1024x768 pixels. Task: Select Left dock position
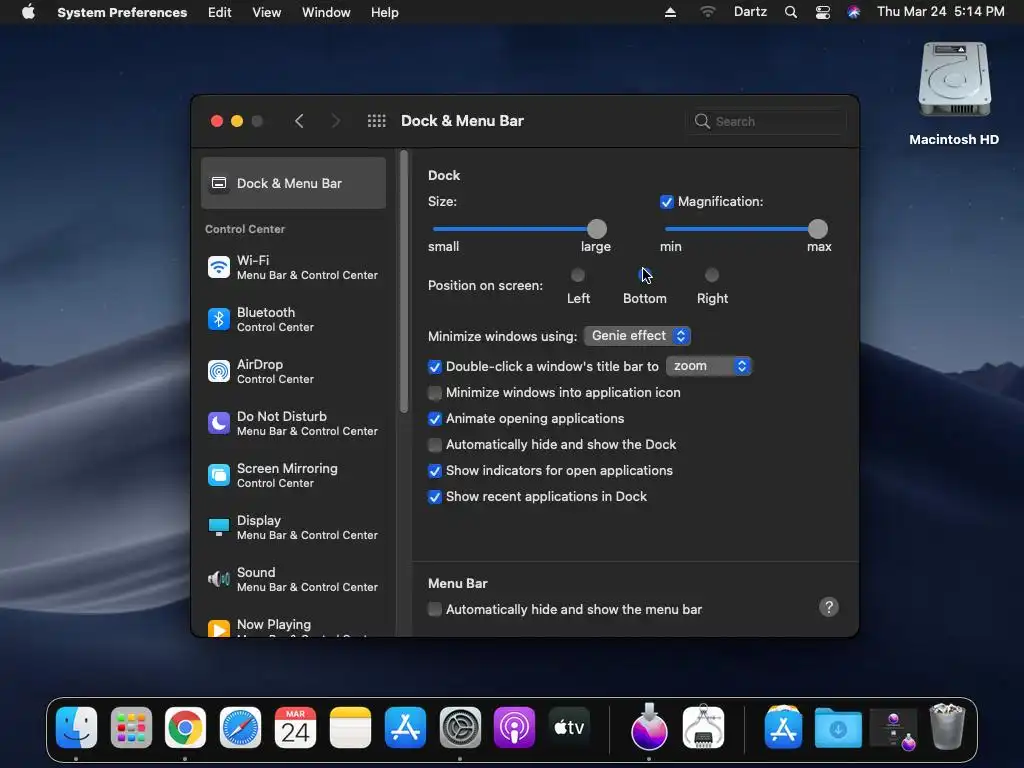(578, 275)
